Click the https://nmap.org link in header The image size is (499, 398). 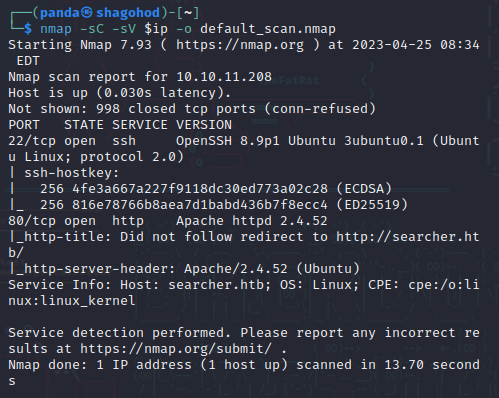tap(240, 45)
